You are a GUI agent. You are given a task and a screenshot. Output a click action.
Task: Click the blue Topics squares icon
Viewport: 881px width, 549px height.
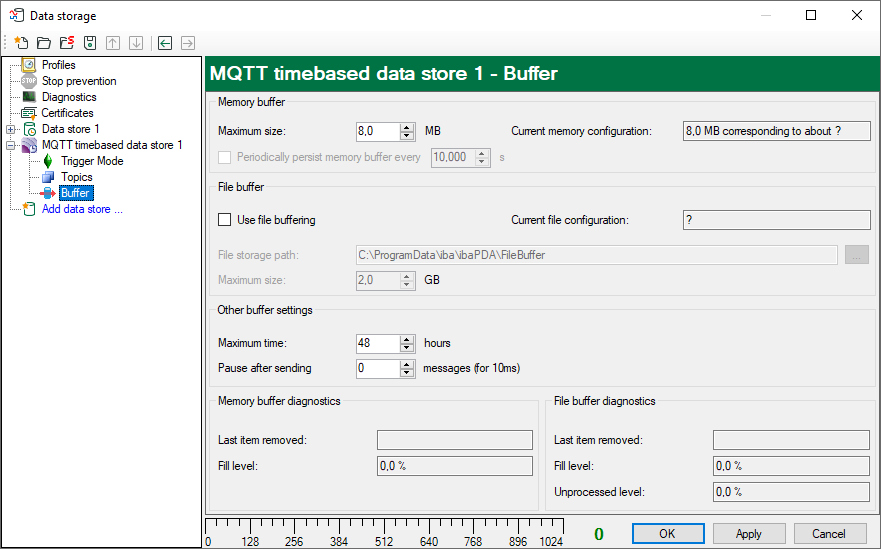pyautogui.click(x=48, y=177)
